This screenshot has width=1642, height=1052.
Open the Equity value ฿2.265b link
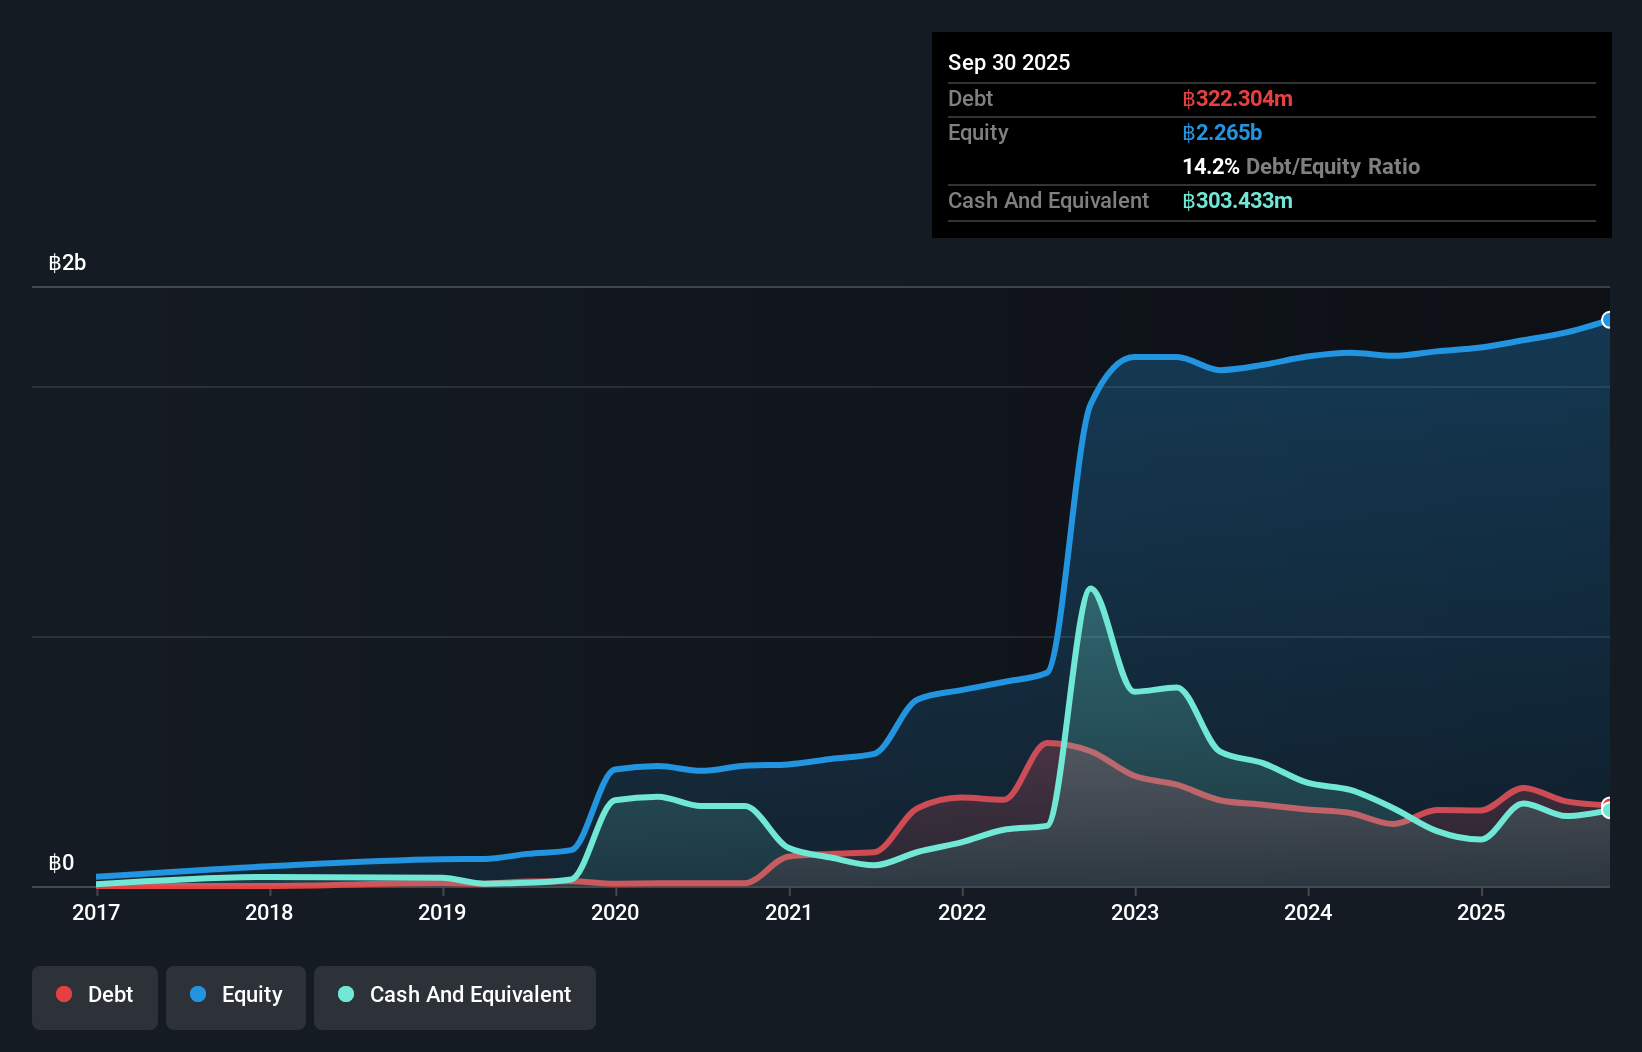(1222, 132)
